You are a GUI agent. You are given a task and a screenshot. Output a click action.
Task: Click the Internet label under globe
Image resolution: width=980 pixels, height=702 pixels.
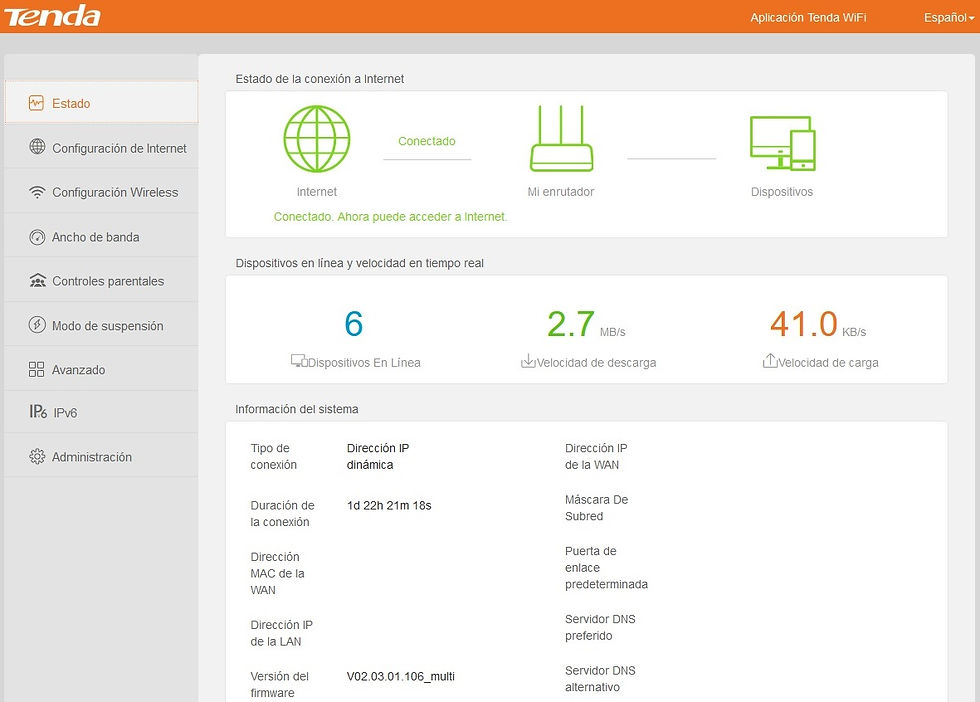(x=317, y=192)
